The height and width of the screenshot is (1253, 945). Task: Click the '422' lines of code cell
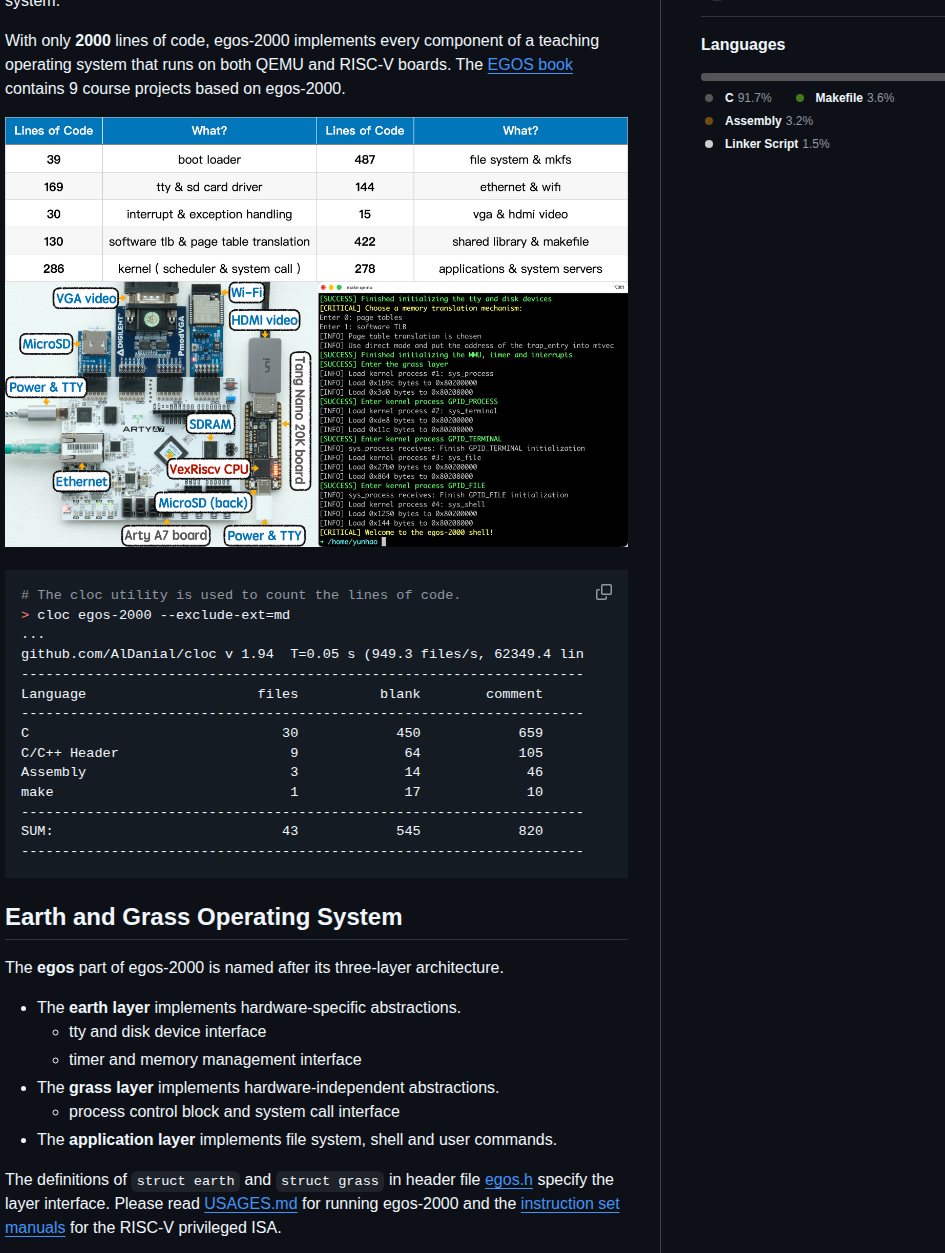coord(365,241)
